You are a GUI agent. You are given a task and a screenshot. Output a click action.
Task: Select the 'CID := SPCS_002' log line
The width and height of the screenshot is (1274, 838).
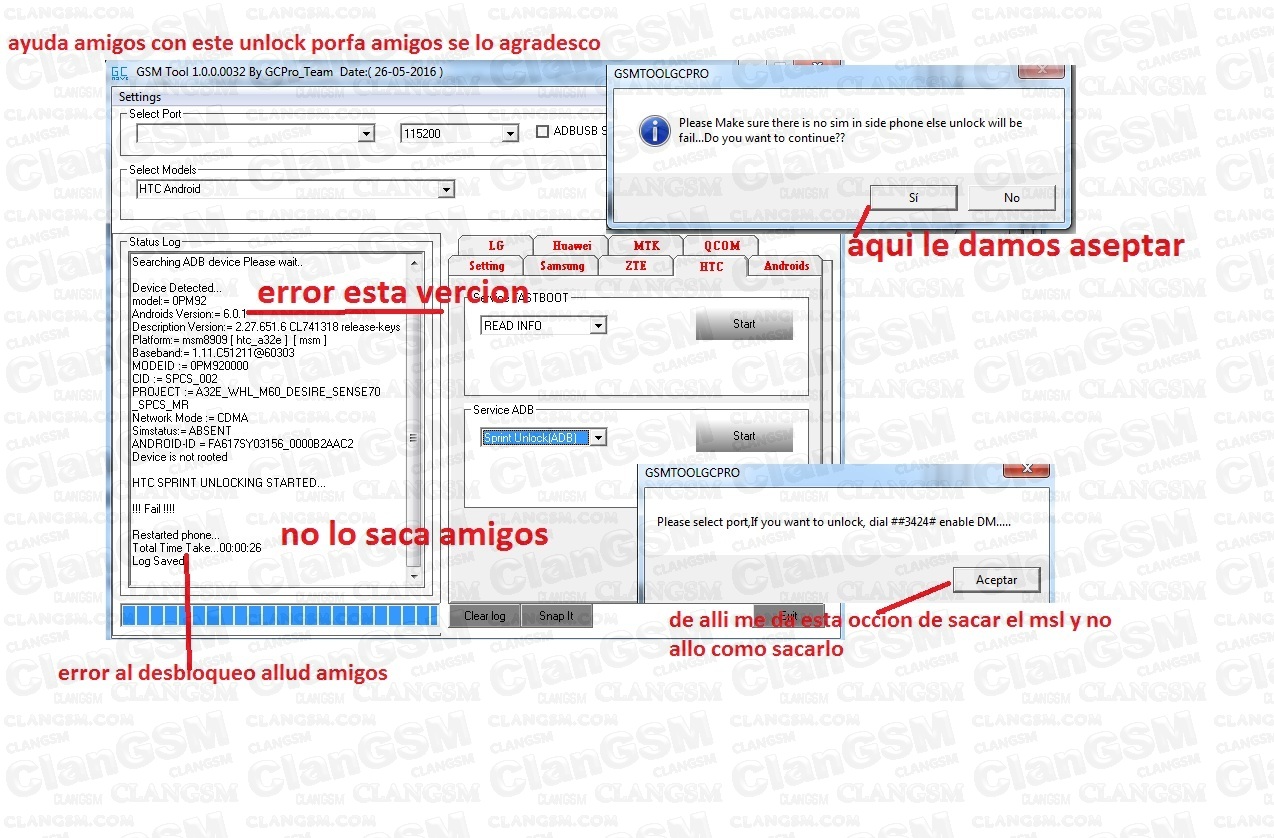click(x=175, y=379)
